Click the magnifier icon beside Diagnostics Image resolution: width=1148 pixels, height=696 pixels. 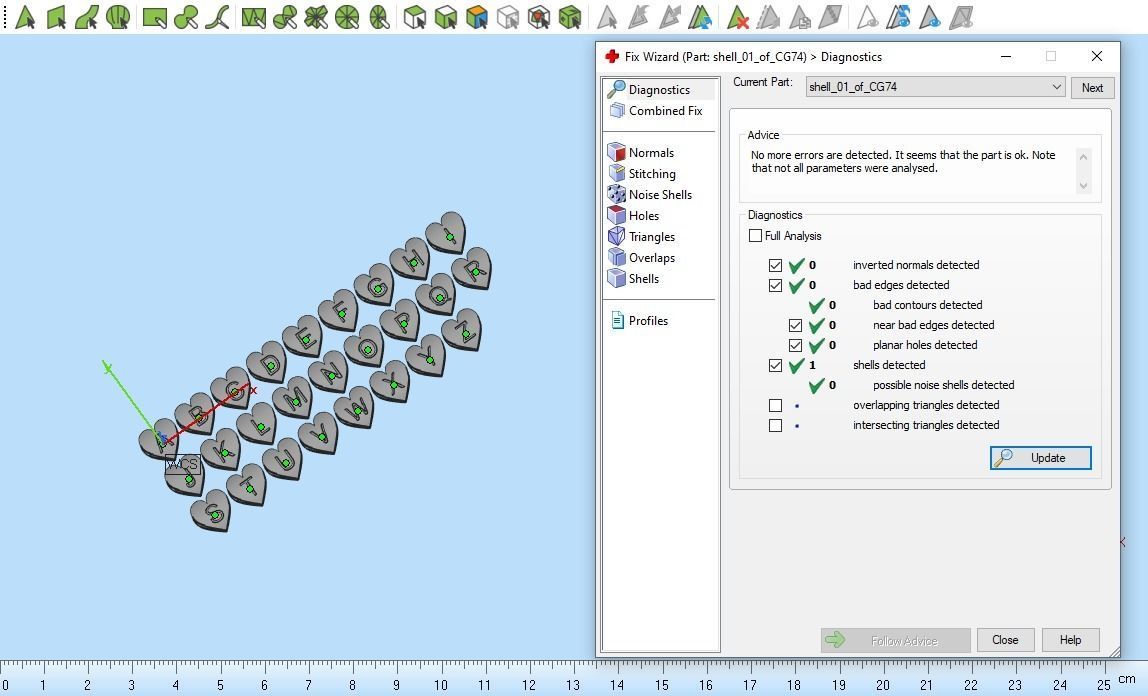616,89
